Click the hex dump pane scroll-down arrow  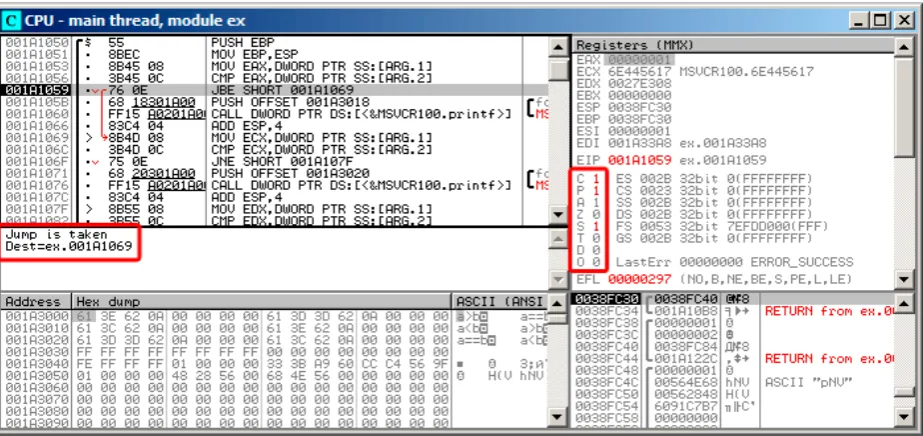[557, 417]
